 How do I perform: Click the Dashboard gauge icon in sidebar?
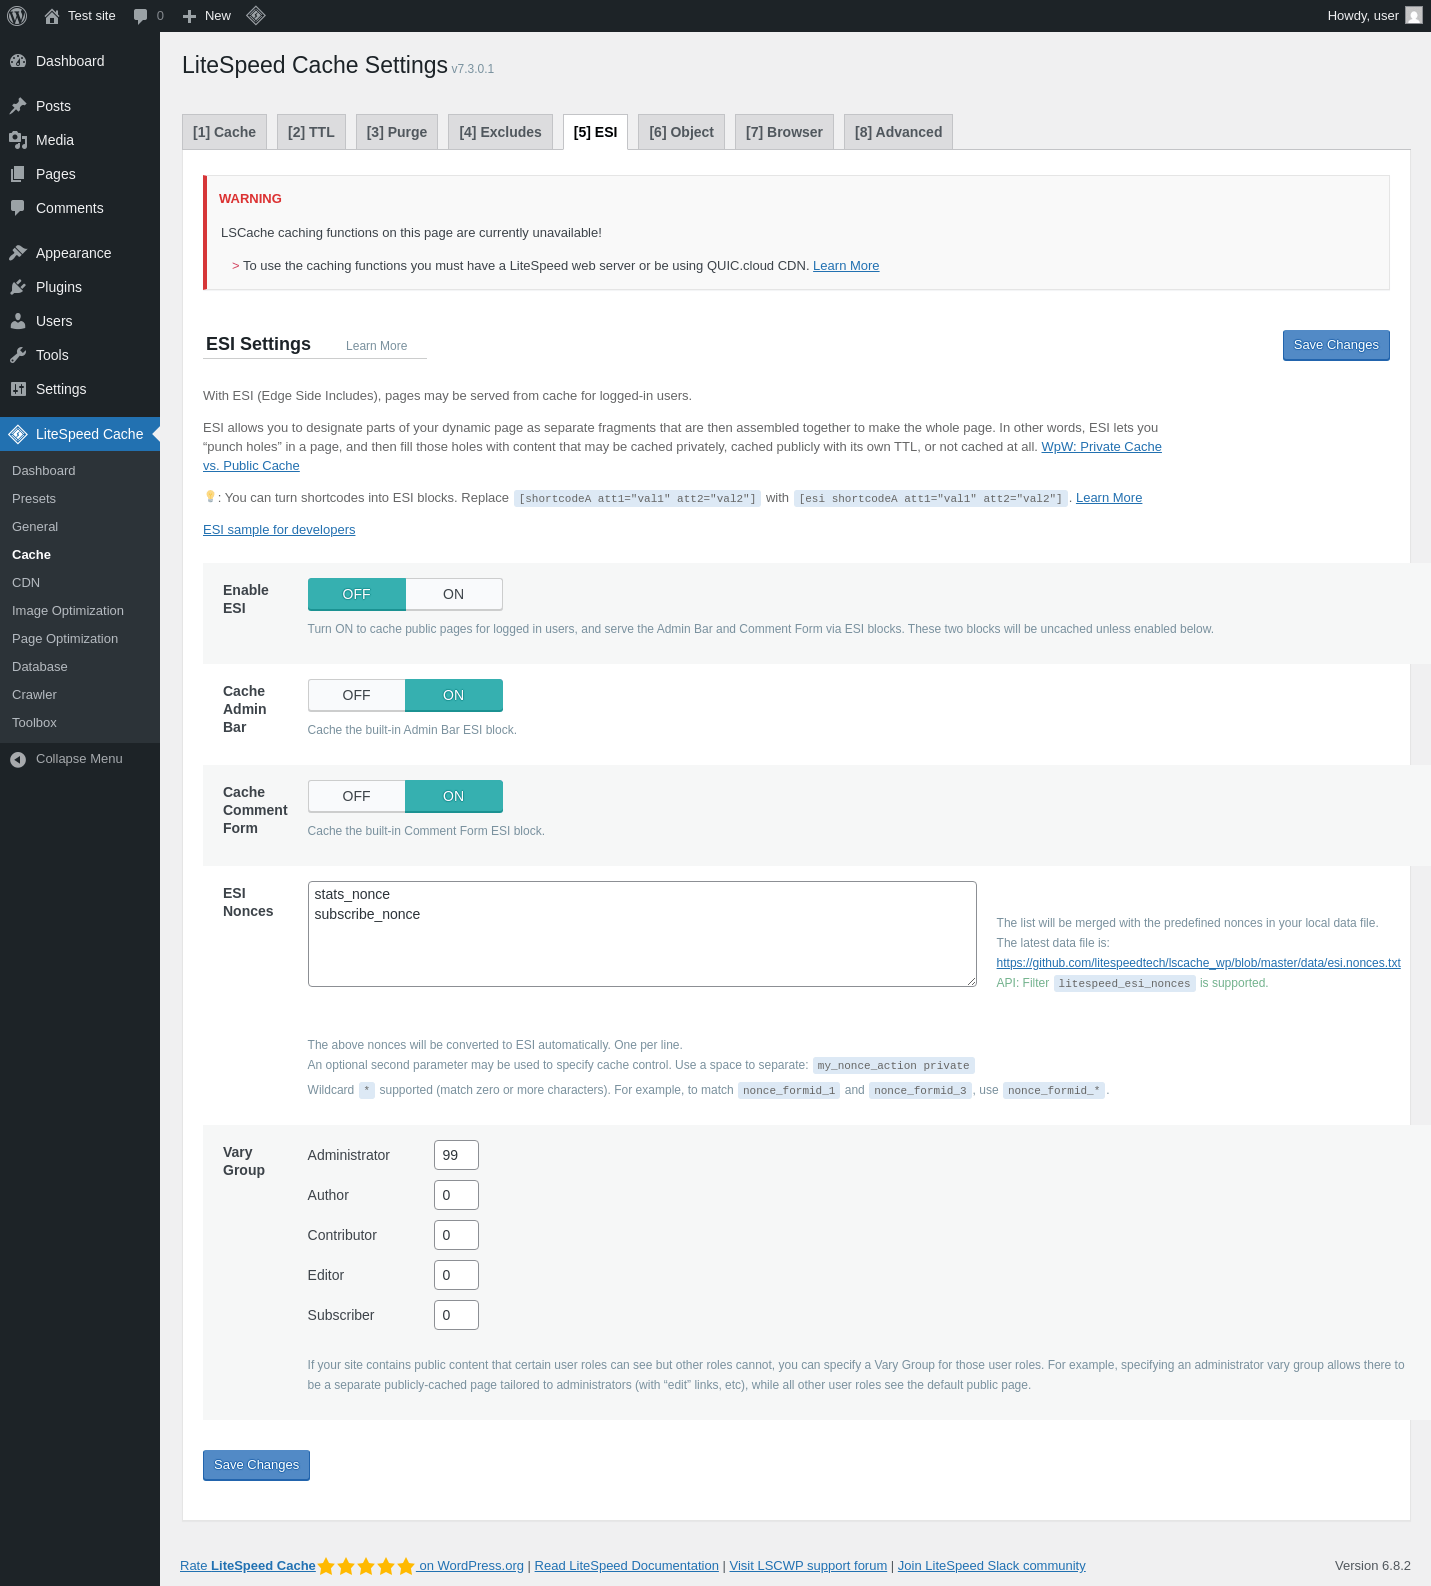(18, 61)
